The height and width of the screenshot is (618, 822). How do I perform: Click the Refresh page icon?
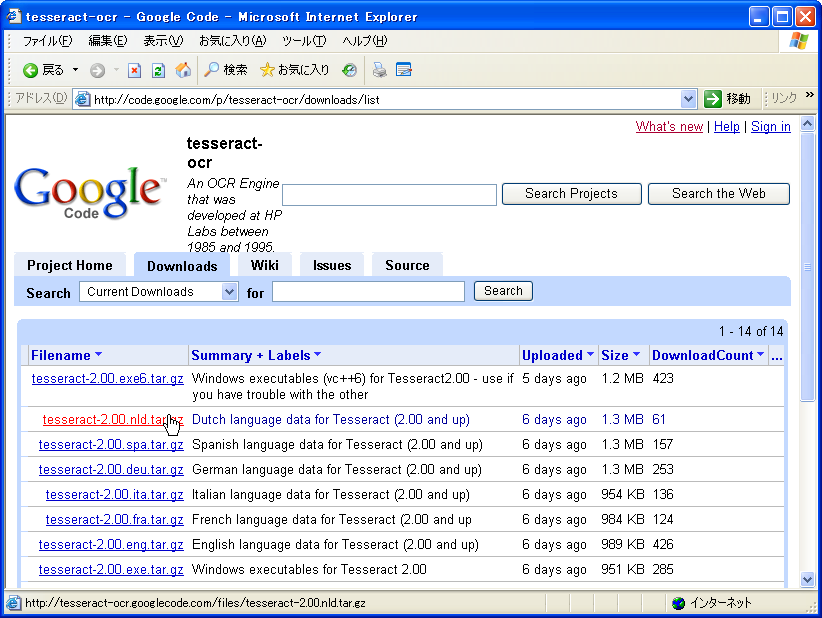[158, 70]
